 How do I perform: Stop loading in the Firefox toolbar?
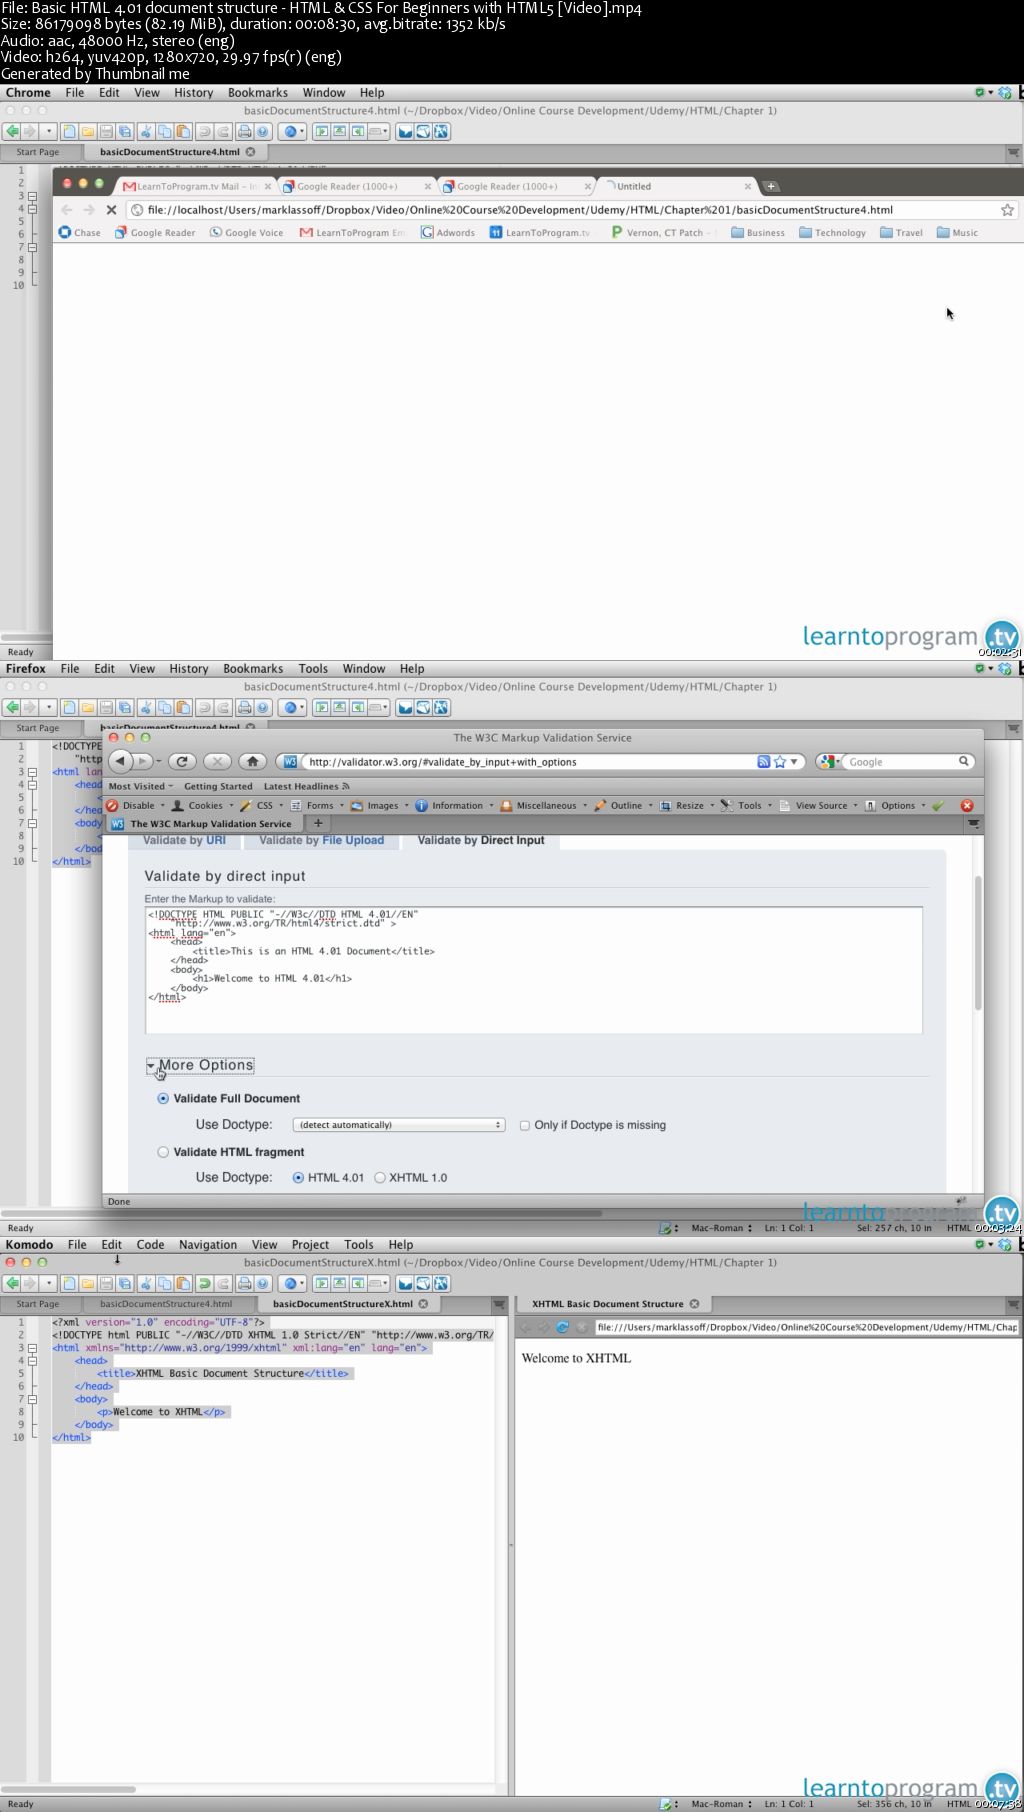point(217,761)
